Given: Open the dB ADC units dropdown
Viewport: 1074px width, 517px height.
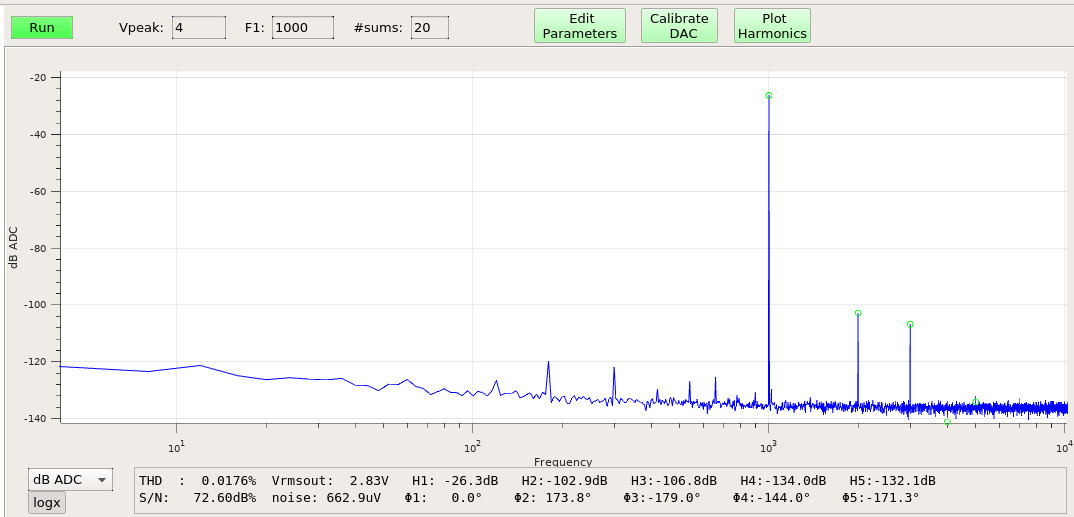Looking at the screenshot, I should pos(70,479).
